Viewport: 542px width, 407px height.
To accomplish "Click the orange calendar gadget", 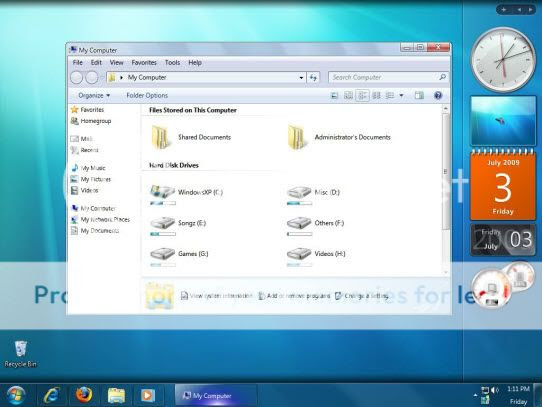I will (x=503, y=185).
